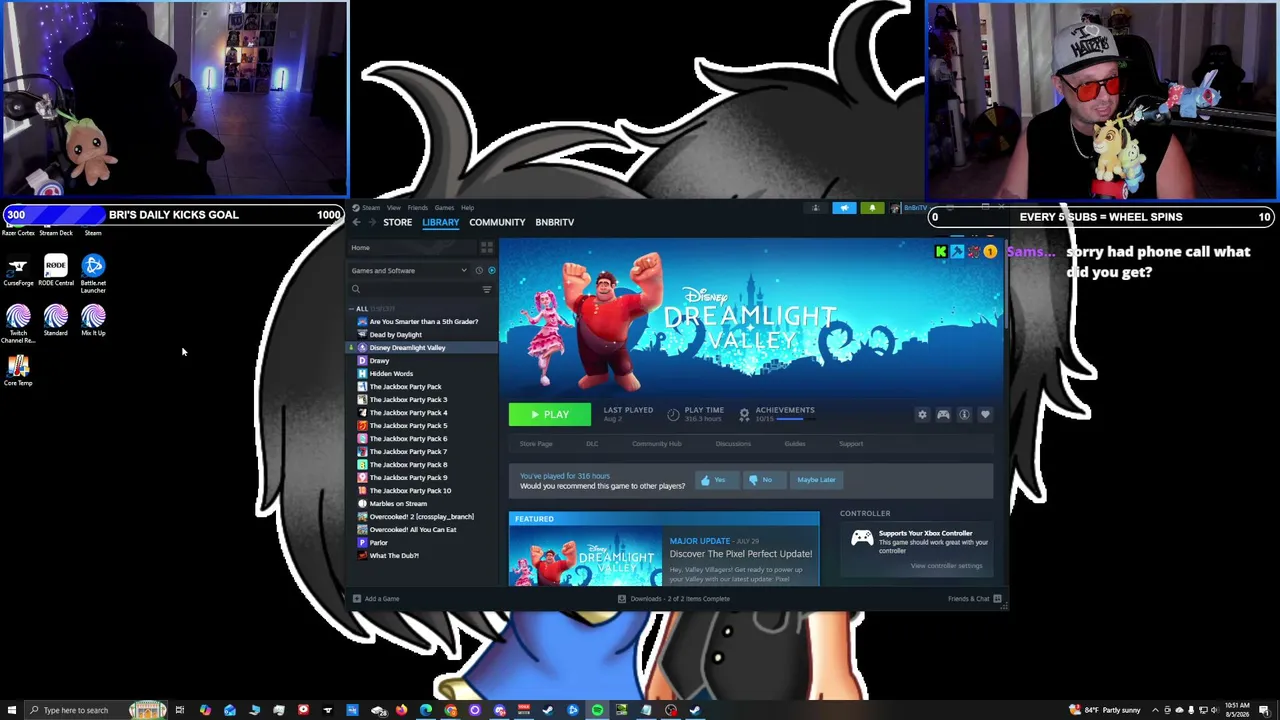Open the Help menu in Steam

(467, 208)
